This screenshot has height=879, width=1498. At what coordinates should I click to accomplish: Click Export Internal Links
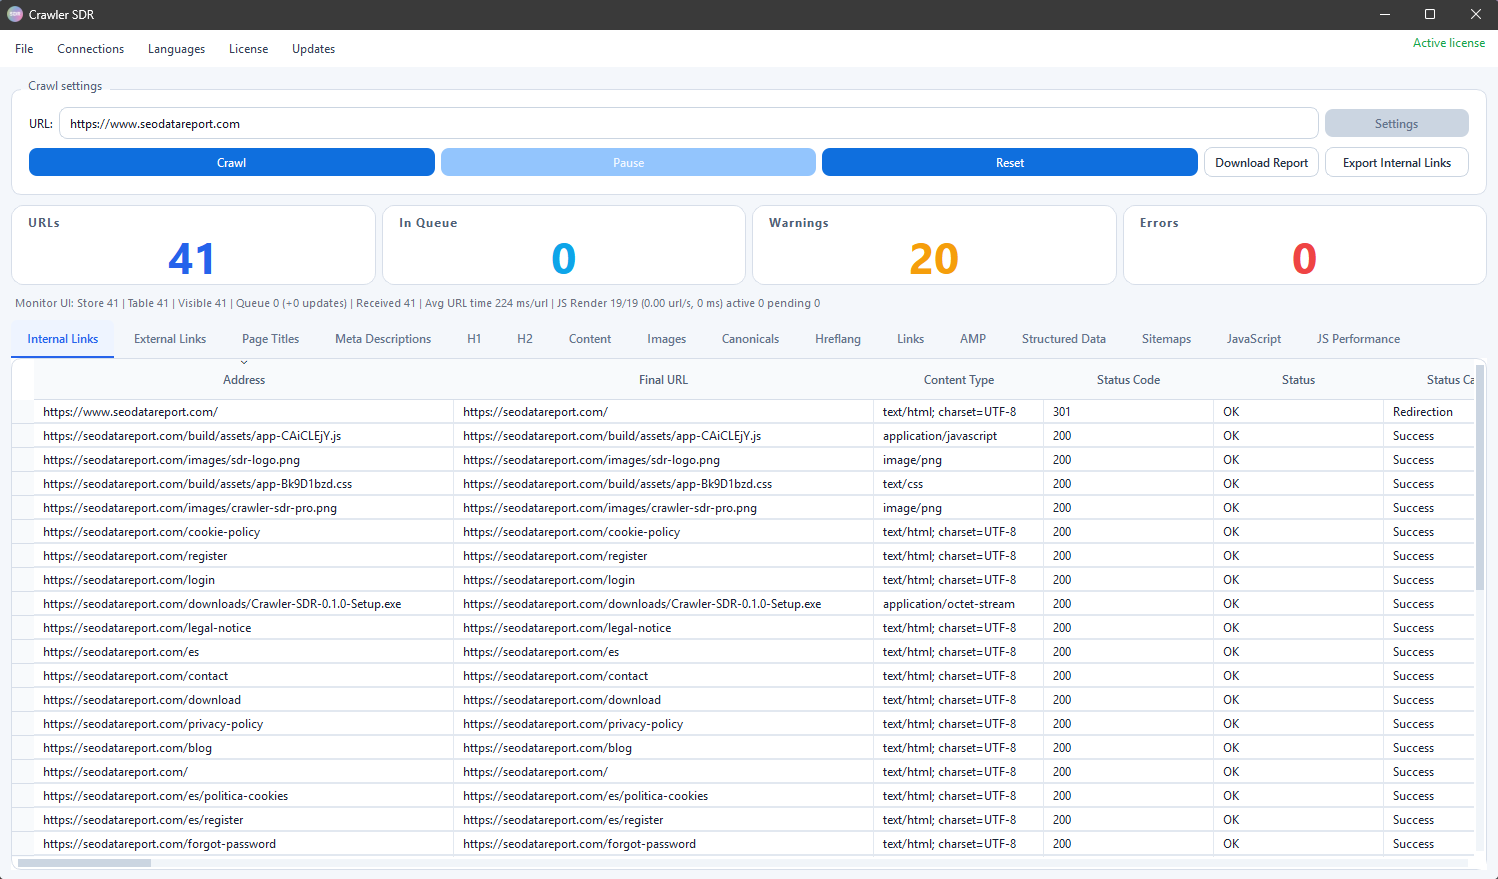pyautogui.click(x=1396, y=162)
